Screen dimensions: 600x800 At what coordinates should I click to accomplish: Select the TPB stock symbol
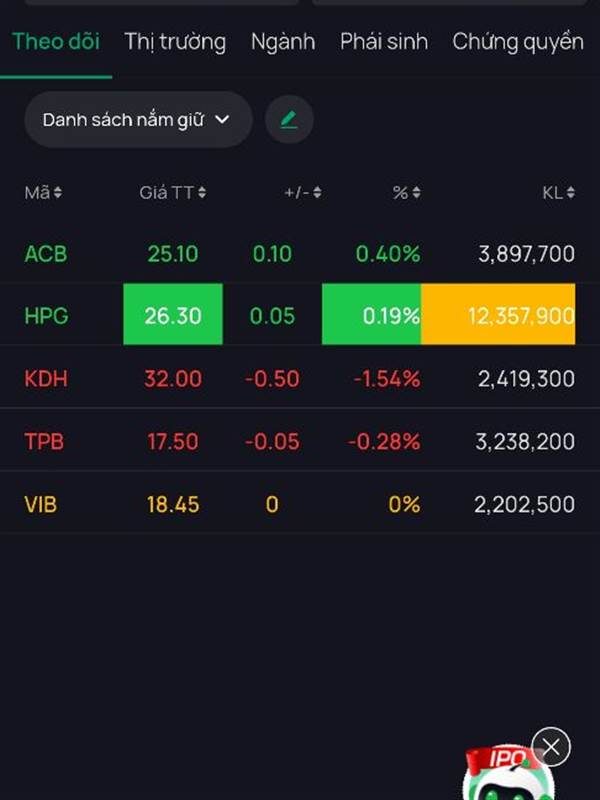44,441
